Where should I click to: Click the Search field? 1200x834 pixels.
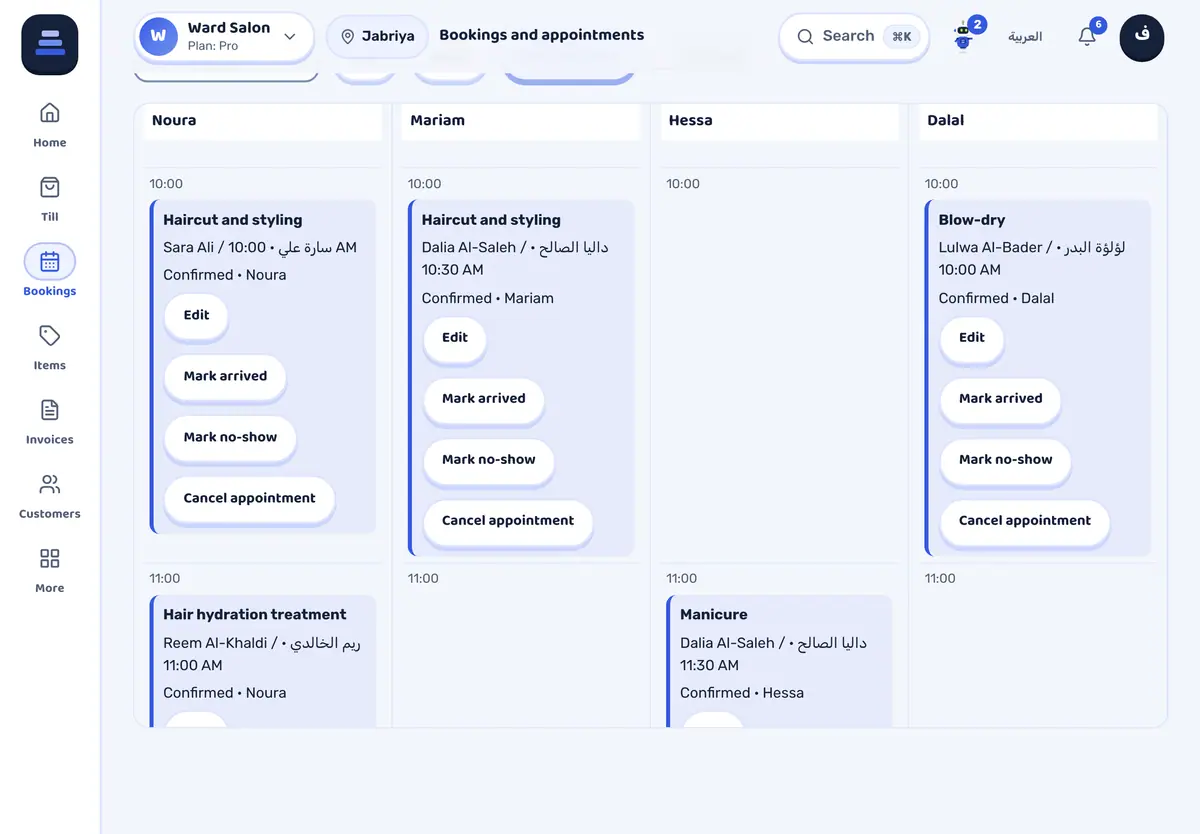(x=854, y=37)
